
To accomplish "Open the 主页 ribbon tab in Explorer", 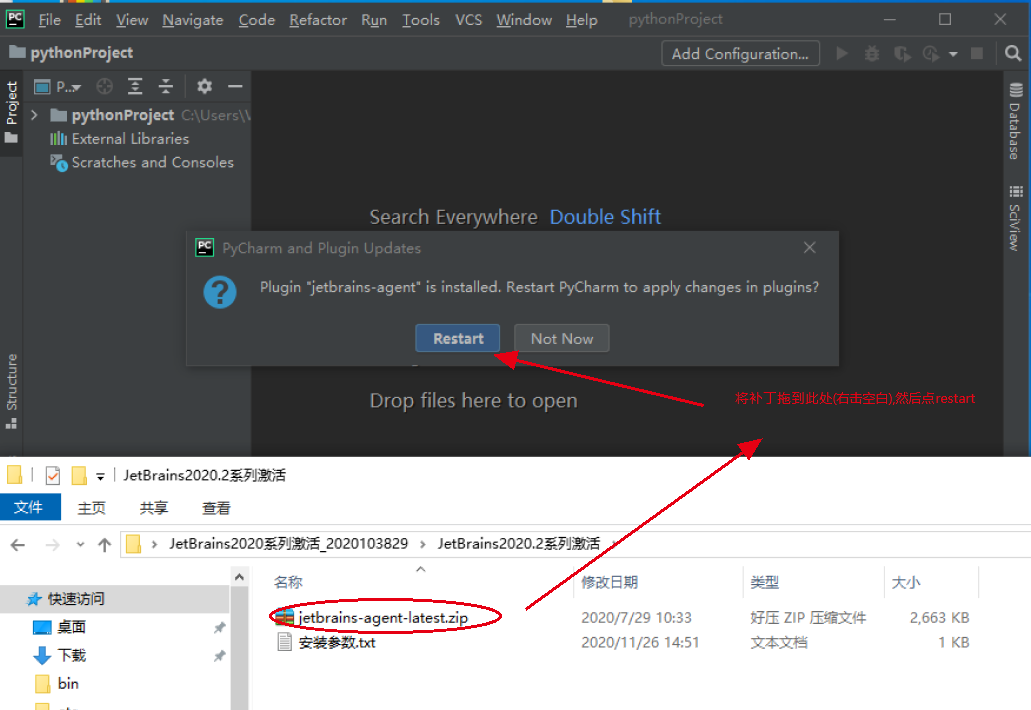I will (x=91, y=508).
